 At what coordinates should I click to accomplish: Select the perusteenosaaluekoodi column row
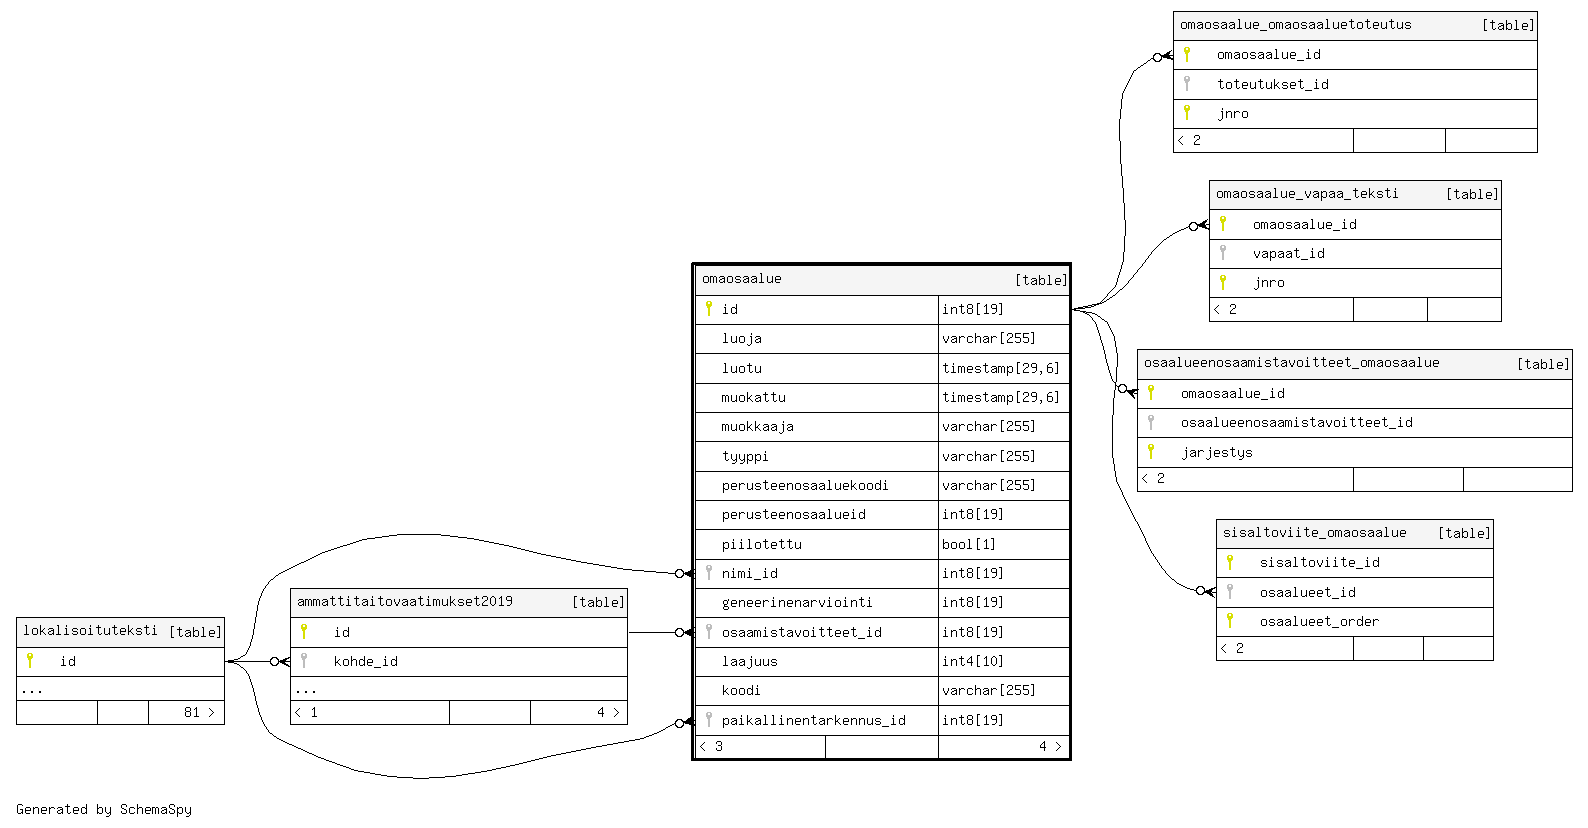[805, 485]
